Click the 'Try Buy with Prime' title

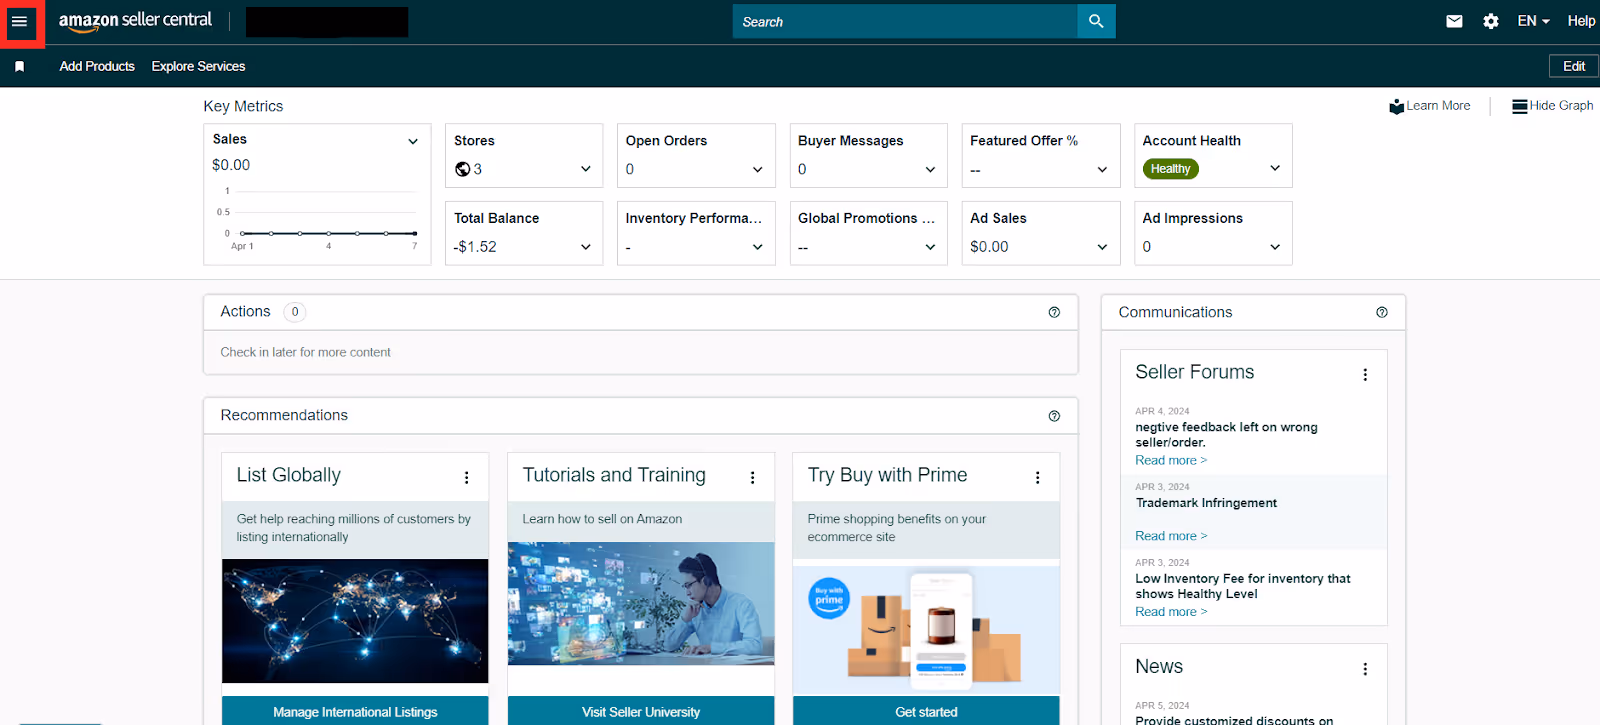pos(887,475)
